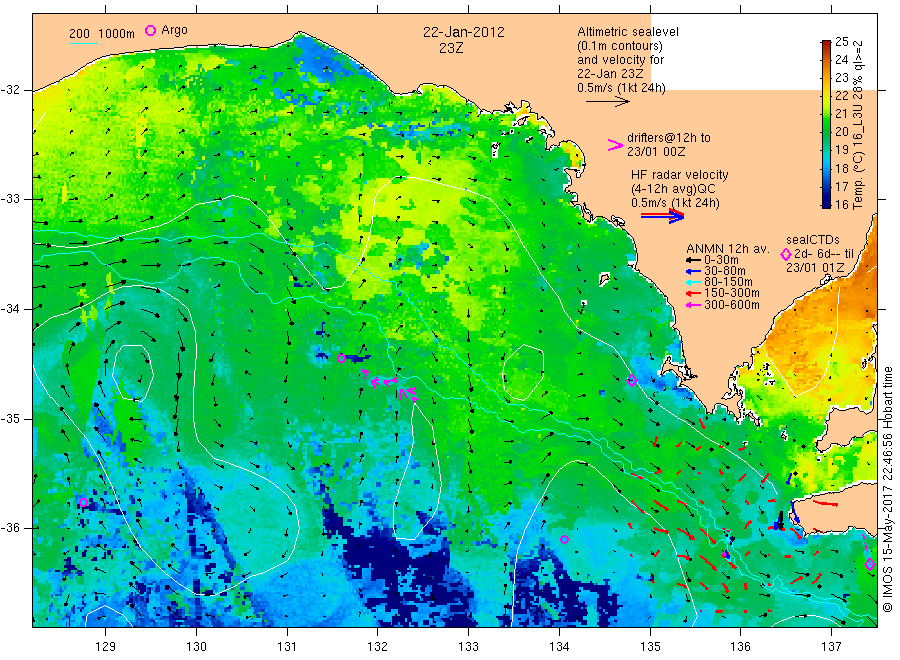The image size is (900, 660).
Task: Click the IMOS copyright timestamp text
Action: [x=888, y=490]
